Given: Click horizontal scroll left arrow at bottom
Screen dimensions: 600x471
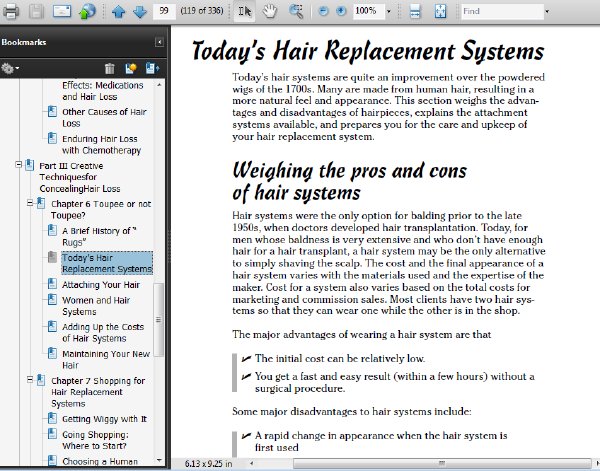Looking at the screenshot, I should (251, 463).
